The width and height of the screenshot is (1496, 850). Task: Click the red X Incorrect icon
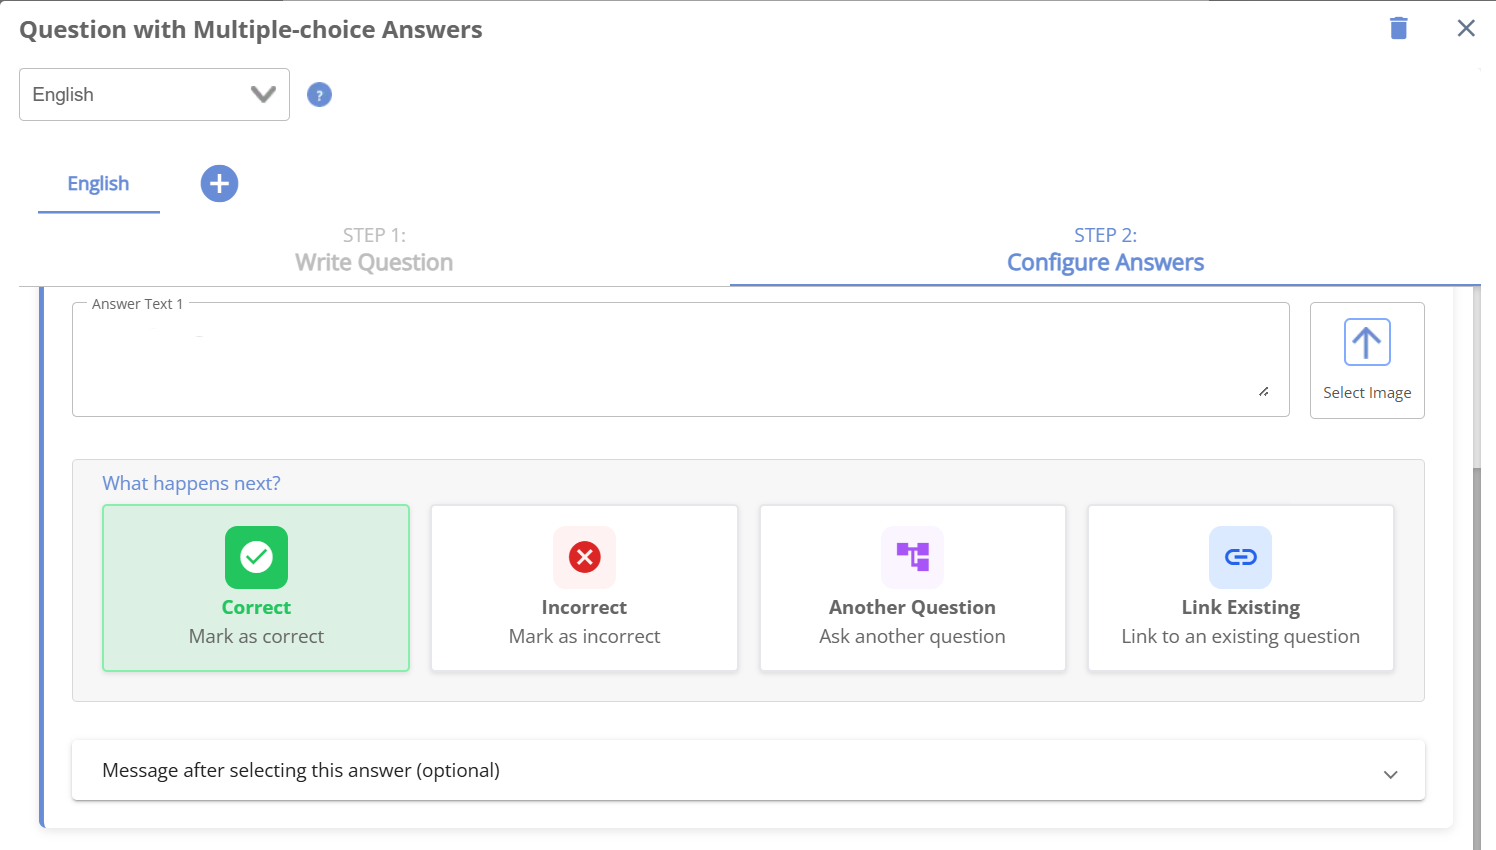coord(584,557)
